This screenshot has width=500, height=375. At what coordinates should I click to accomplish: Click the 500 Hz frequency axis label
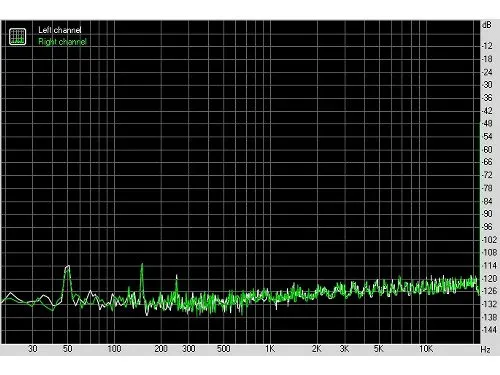[224, 349]
